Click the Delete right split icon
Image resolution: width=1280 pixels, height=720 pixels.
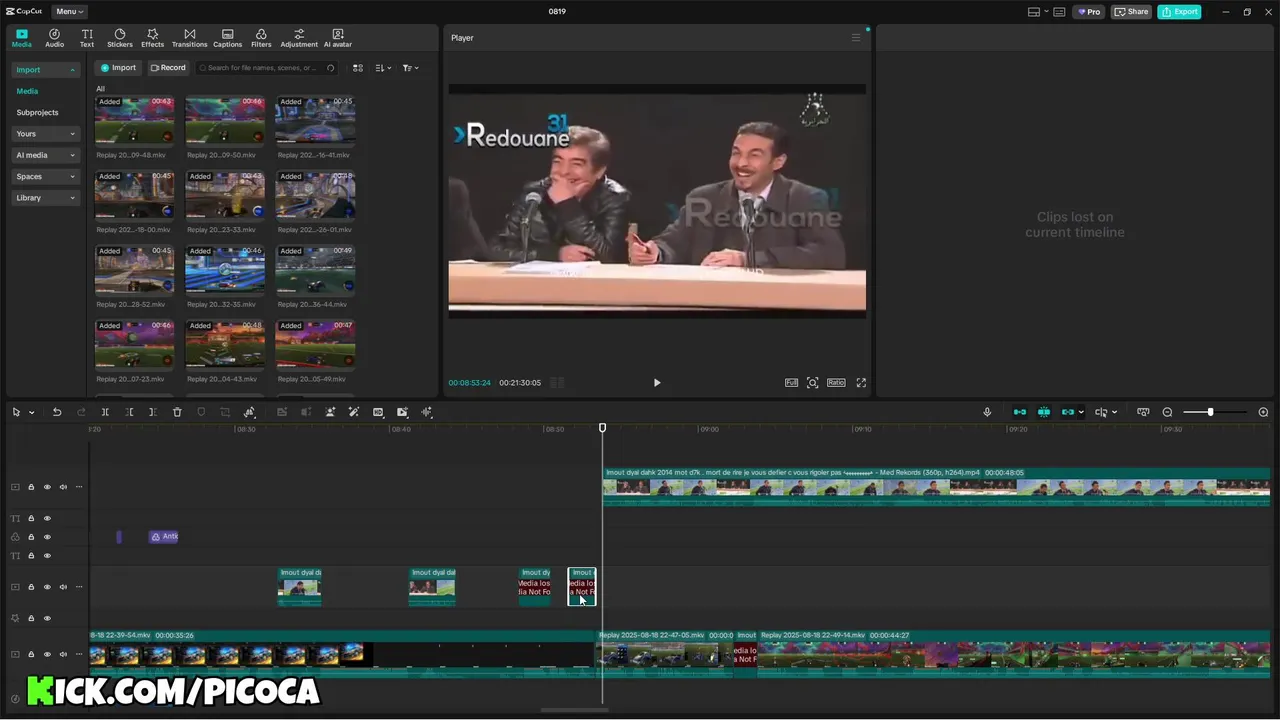pyautogui.click(x=152, y=412)
